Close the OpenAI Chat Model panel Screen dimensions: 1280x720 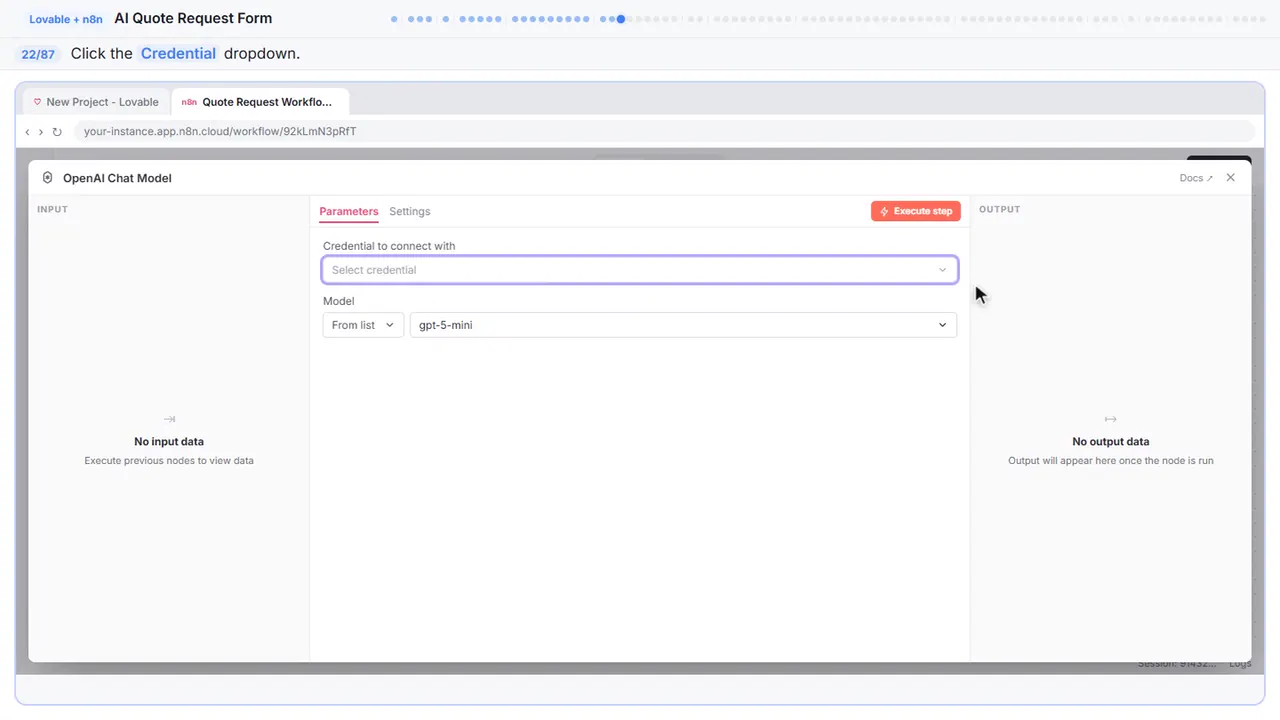pos(1231,178)
